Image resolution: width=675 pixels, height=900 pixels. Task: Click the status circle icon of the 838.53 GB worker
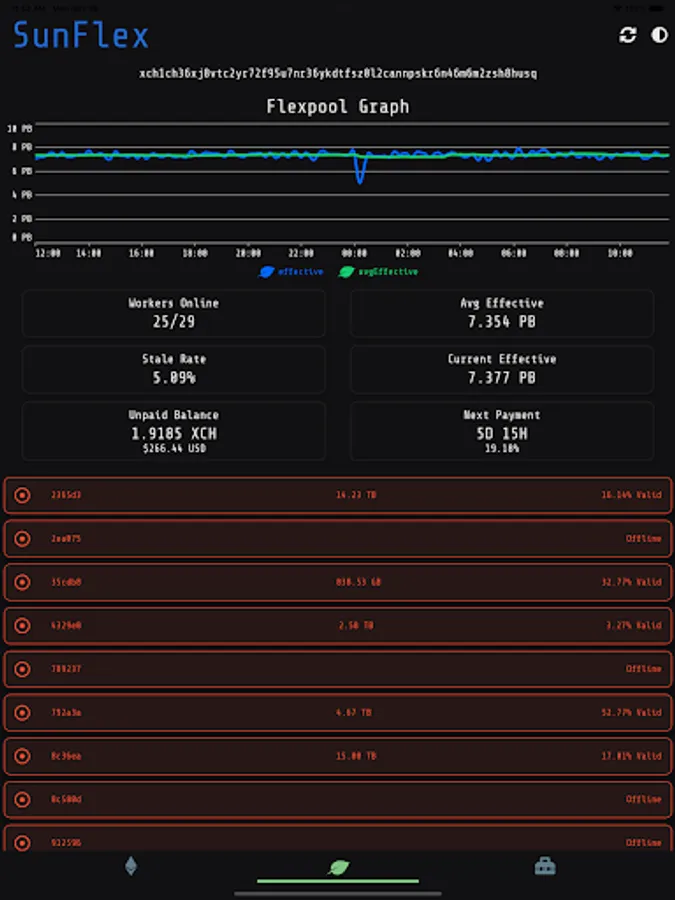(22, 582)
